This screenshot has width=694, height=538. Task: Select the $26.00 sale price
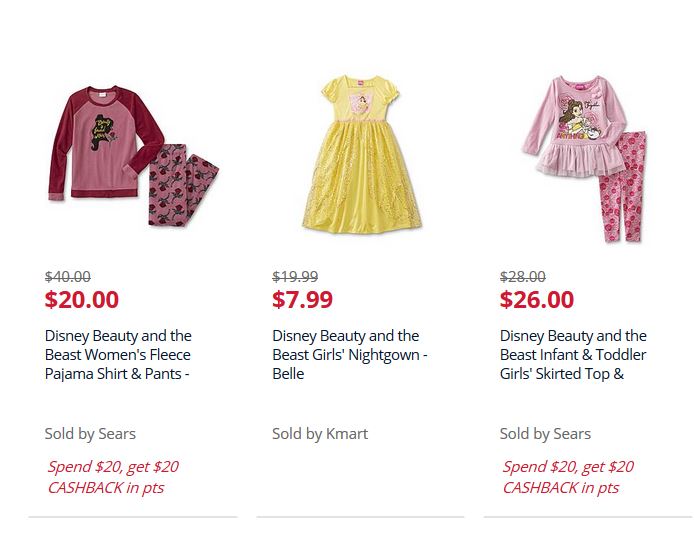[537, 300]
